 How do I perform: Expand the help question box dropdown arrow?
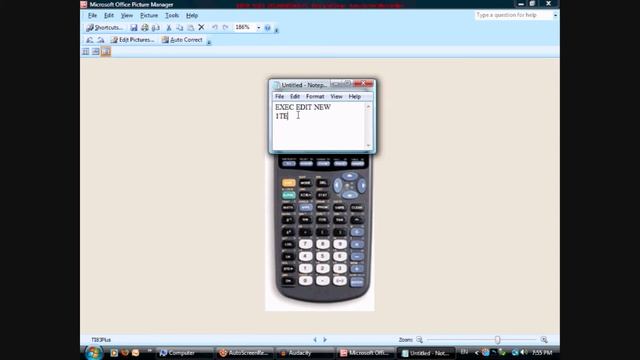tap(555, 15)
